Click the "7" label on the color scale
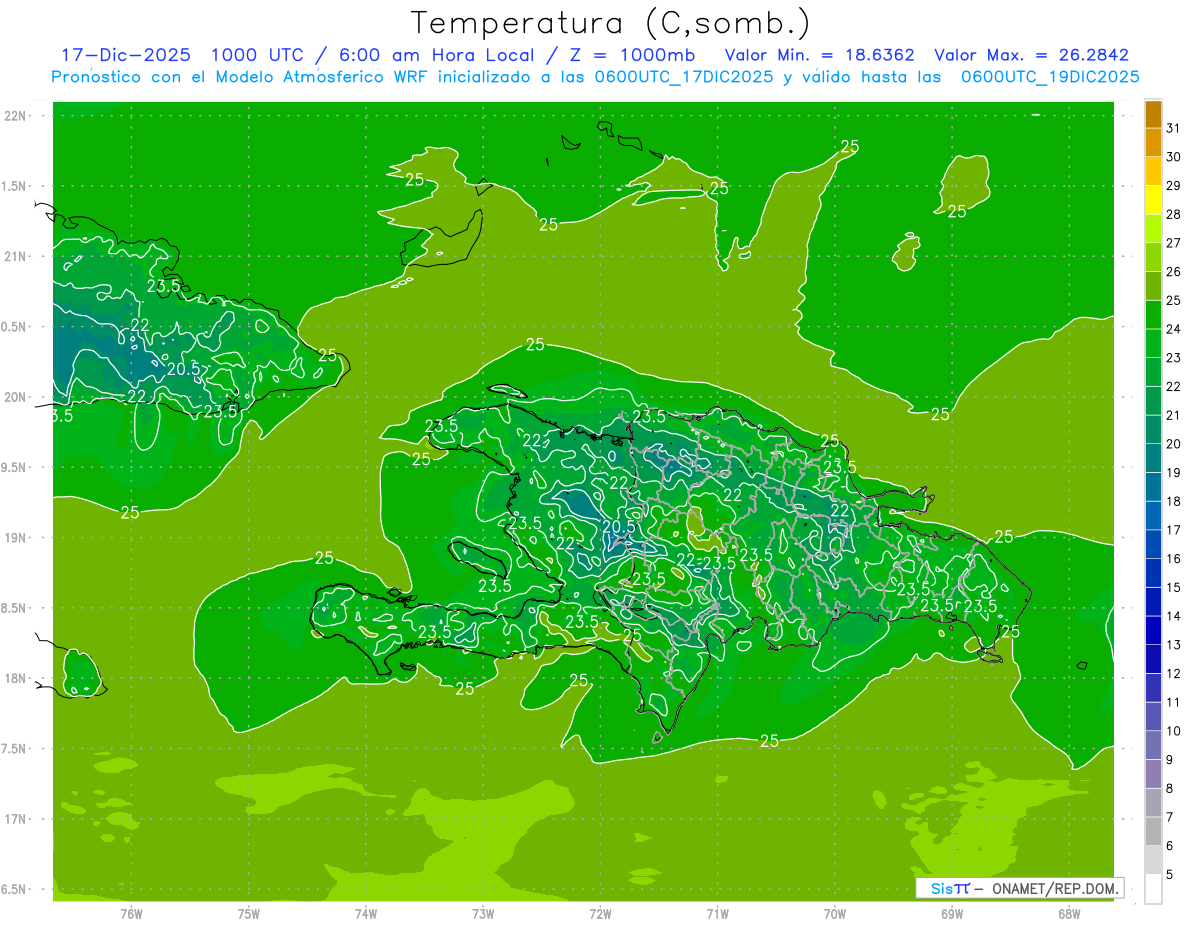Viewport: 1200px width, 927px height. [1170, 817]
